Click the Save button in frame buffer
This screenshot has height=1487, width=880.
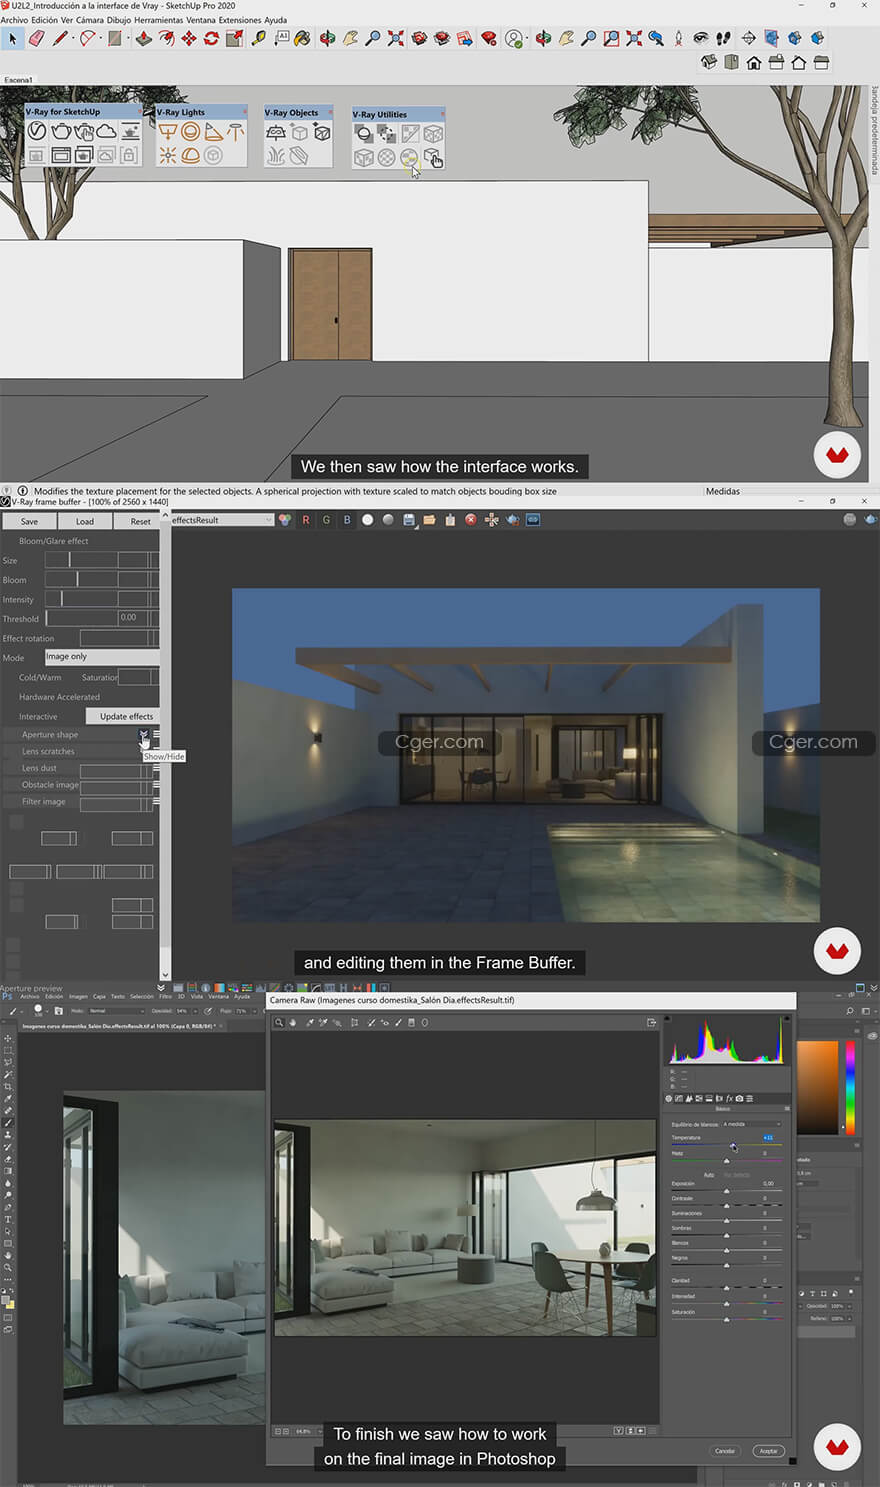click(x=29, y=521)
